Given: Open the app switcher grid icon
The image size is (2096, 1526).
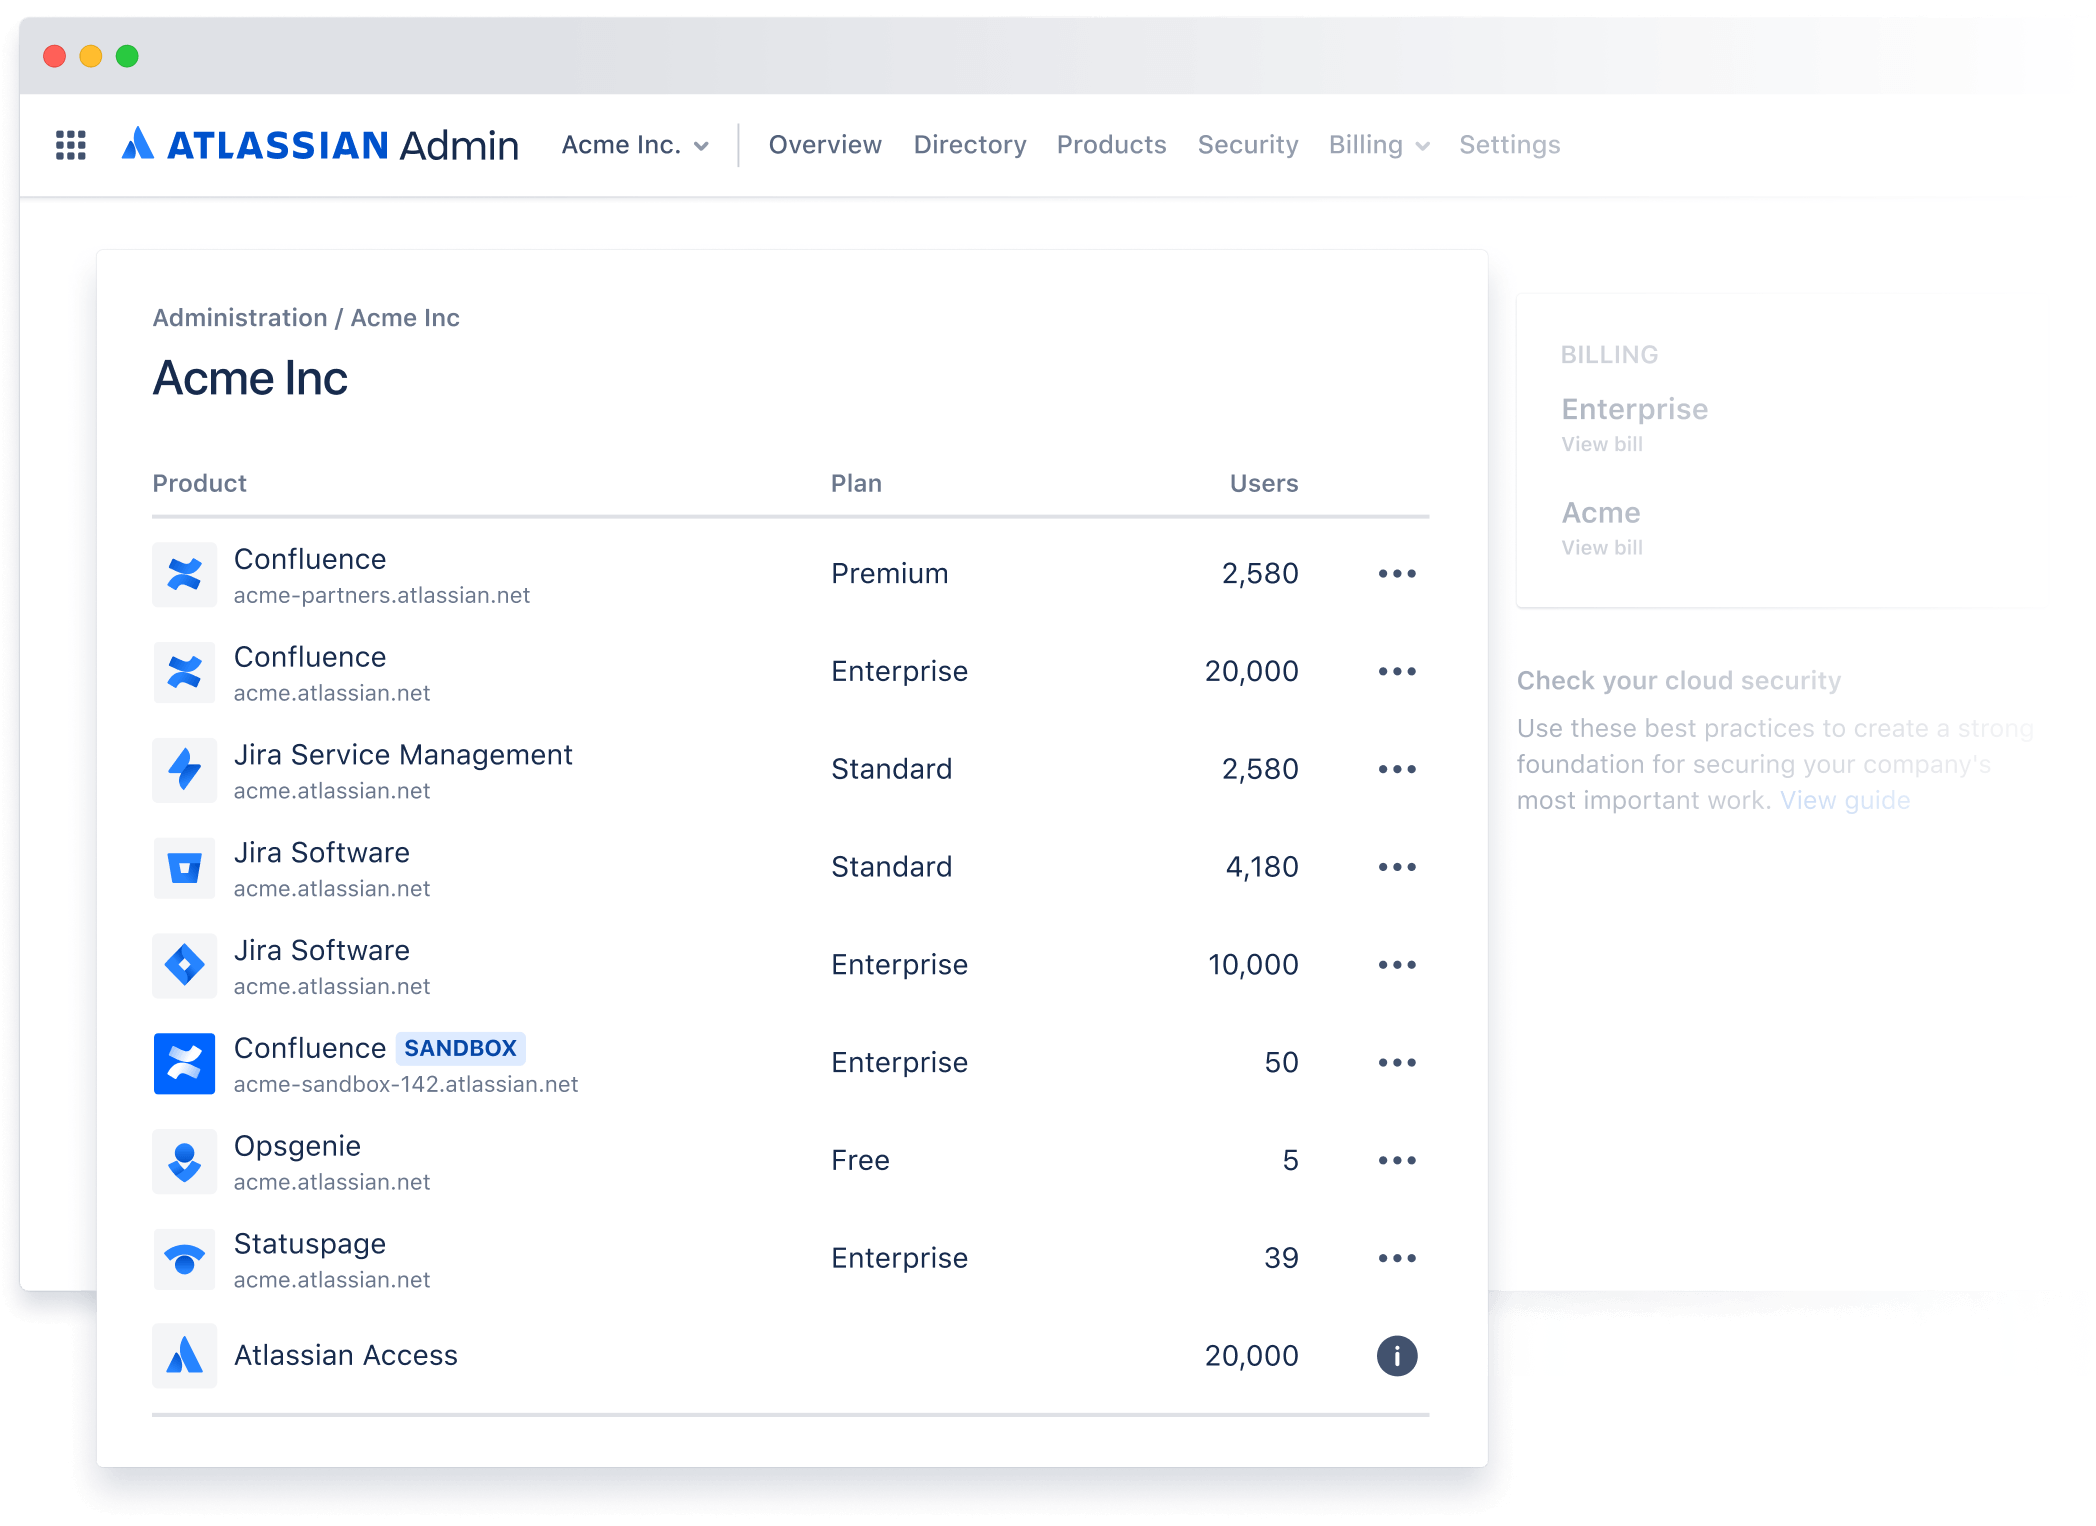Looking at the screenshot, I should pos(70,146).
